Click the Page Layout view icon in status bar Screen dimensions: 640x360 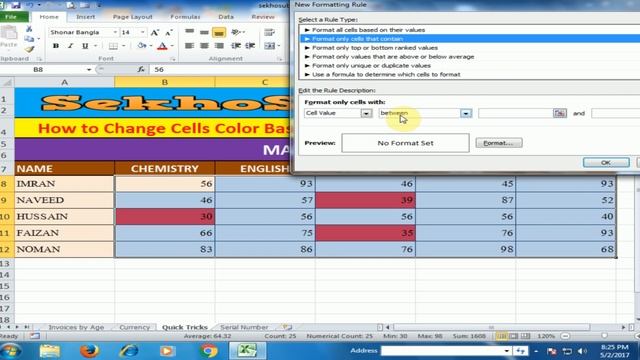click(x=513, y=336)
